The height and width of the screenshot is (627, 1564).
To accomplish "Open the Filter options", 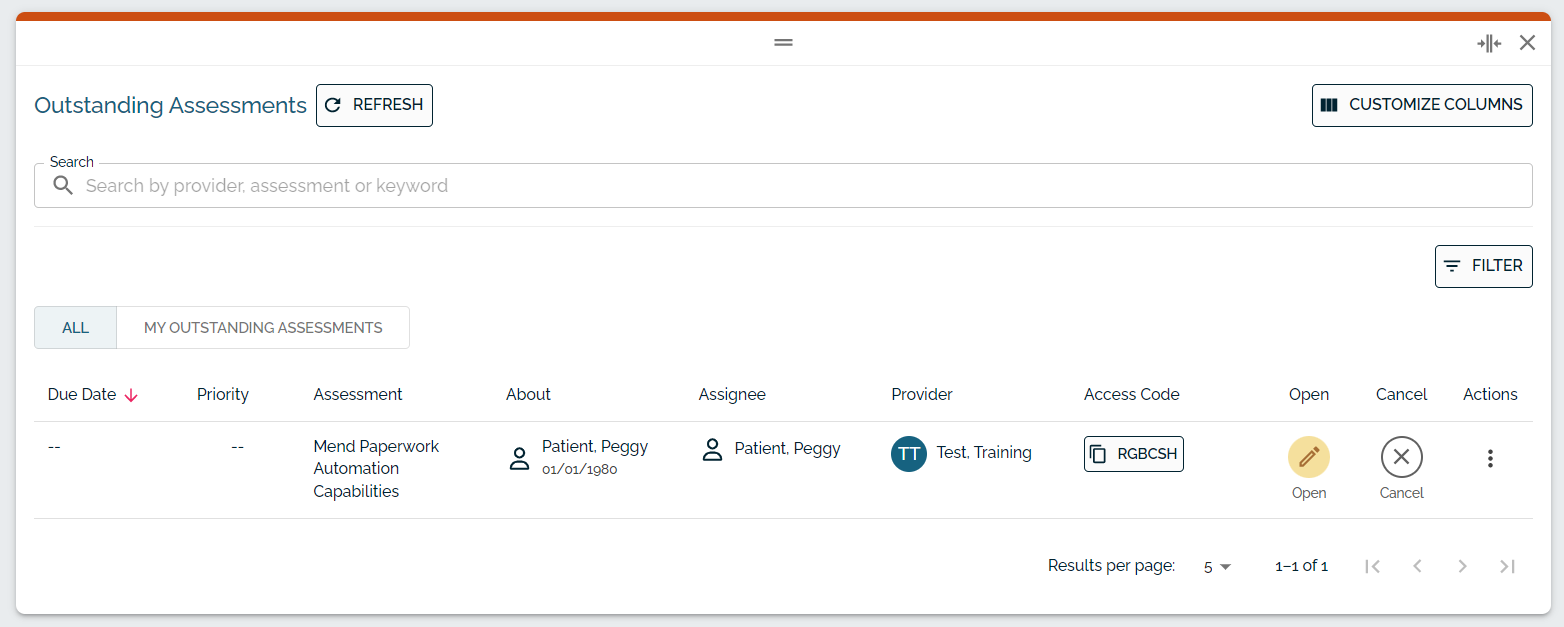I will [x=1483, y=266].
